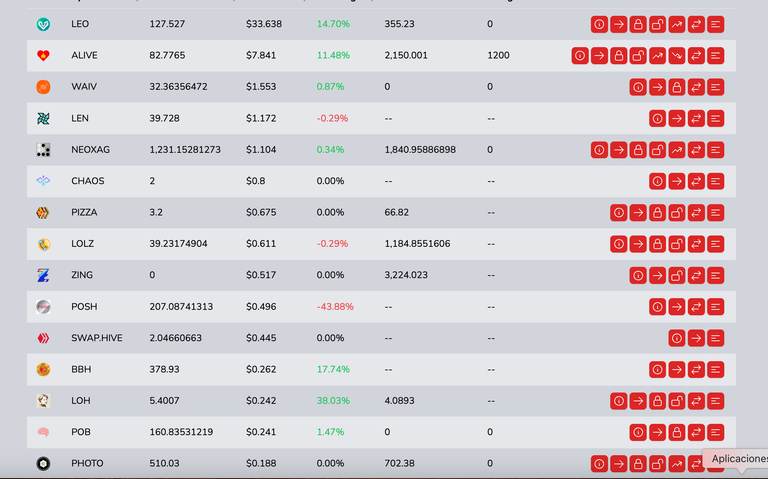Viewport: 768px width, 479px height.
Task: Click the SWAP.HIVE token name
Action: click(x=97, y=338)
